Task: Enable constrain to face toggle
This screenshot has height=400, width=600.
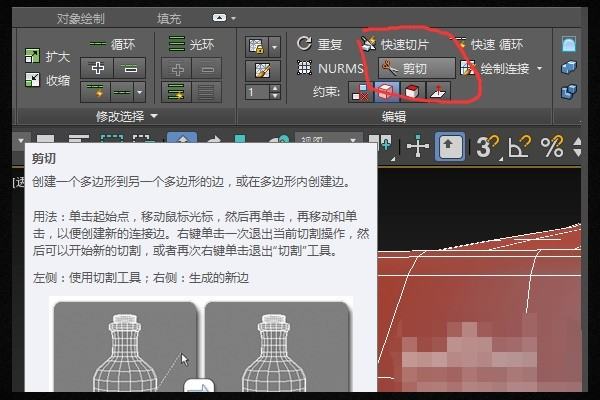Action: tap(413, 92)
